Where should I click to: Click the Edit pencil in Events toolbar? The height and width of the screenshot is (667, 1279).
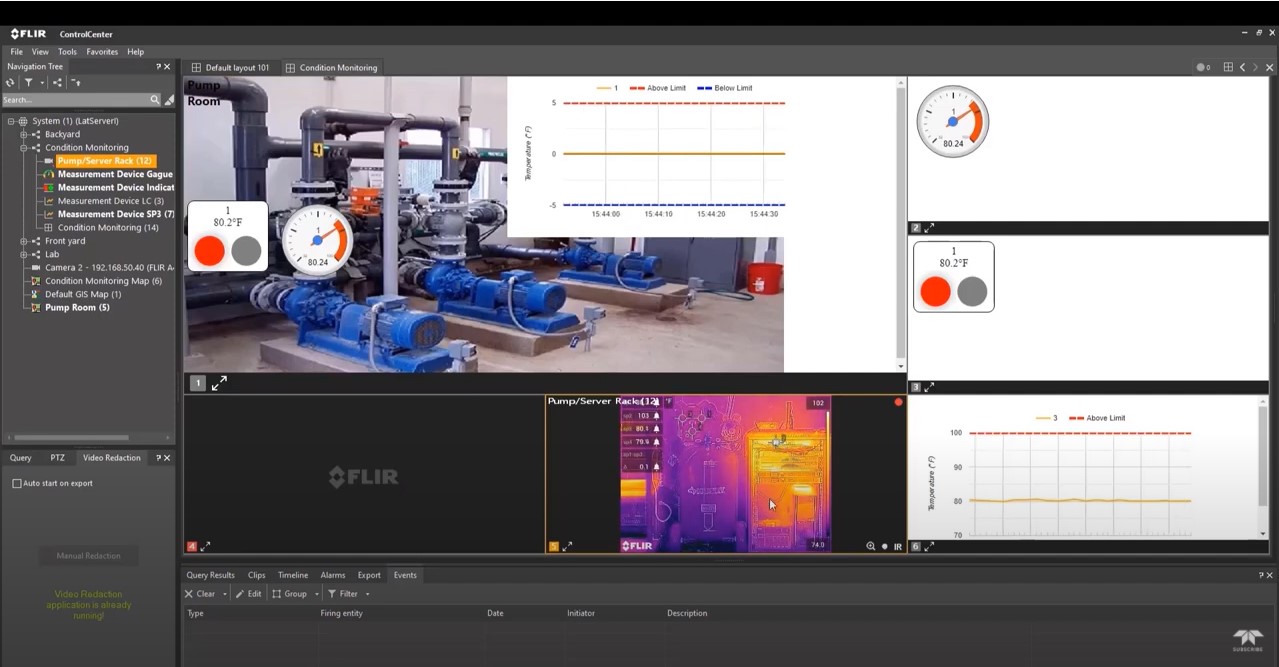coord(248,594)
